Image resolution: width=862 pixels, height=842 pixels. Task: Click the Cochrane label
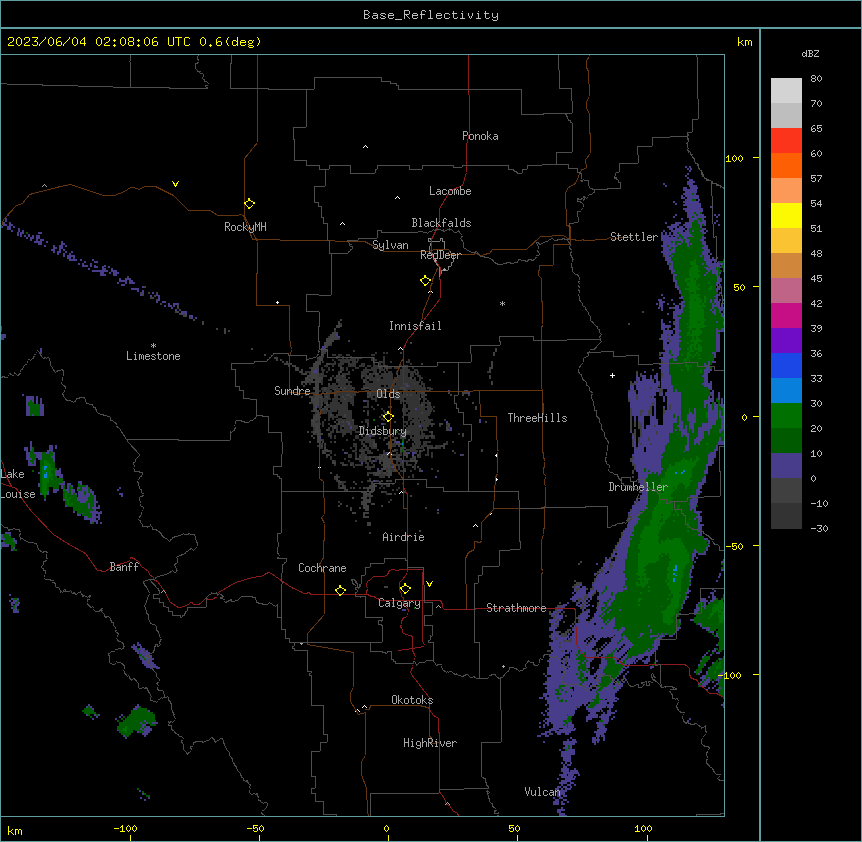322,568
